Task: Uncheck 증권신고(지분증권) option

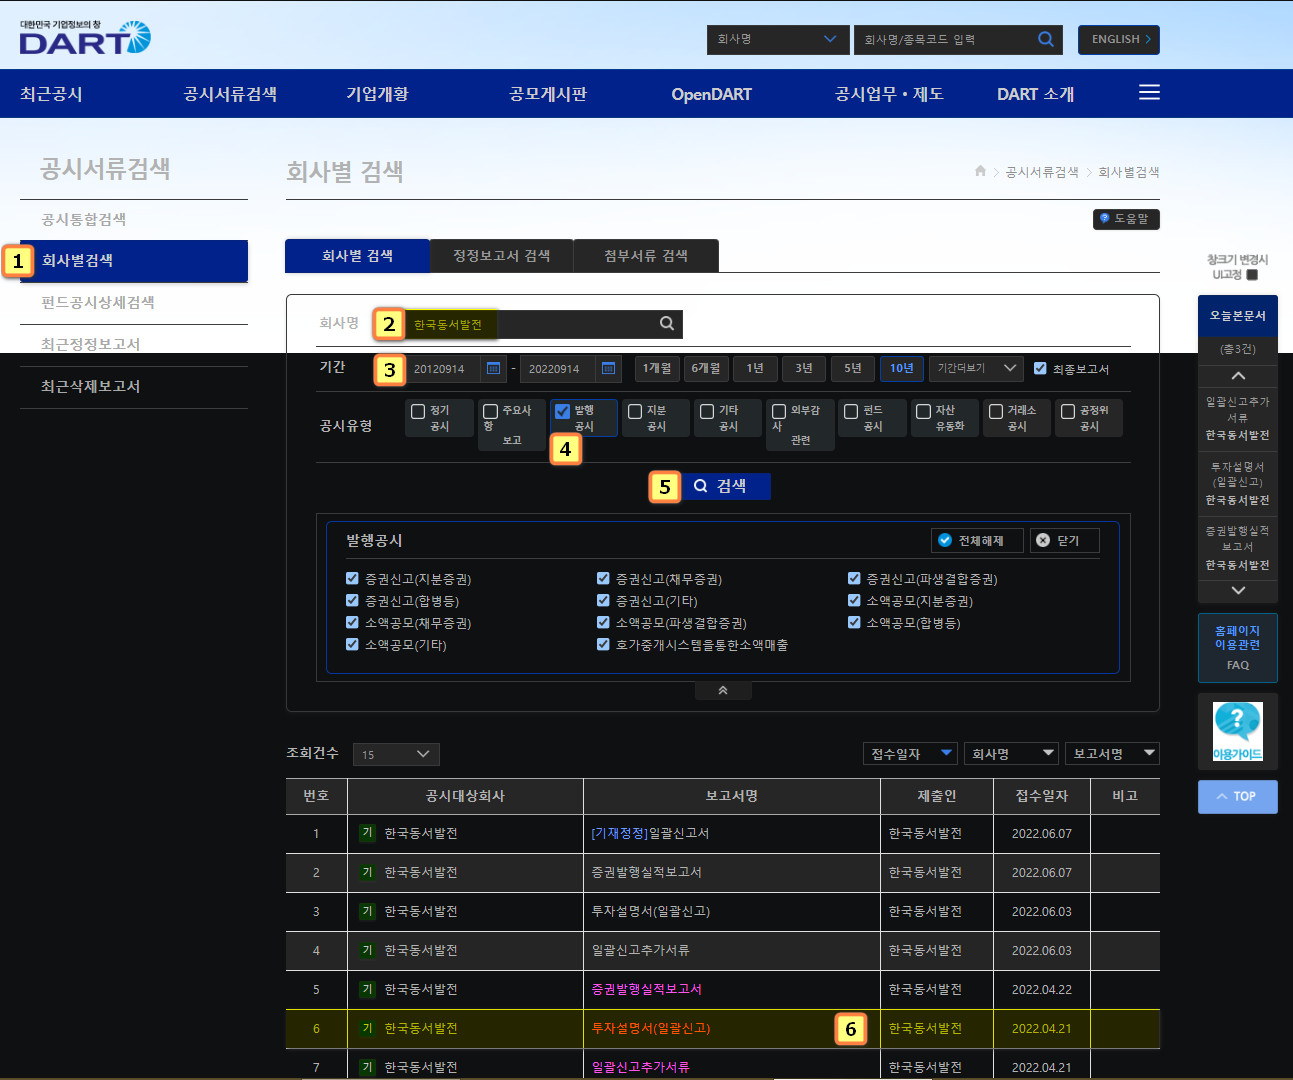Action: point(352,578)
